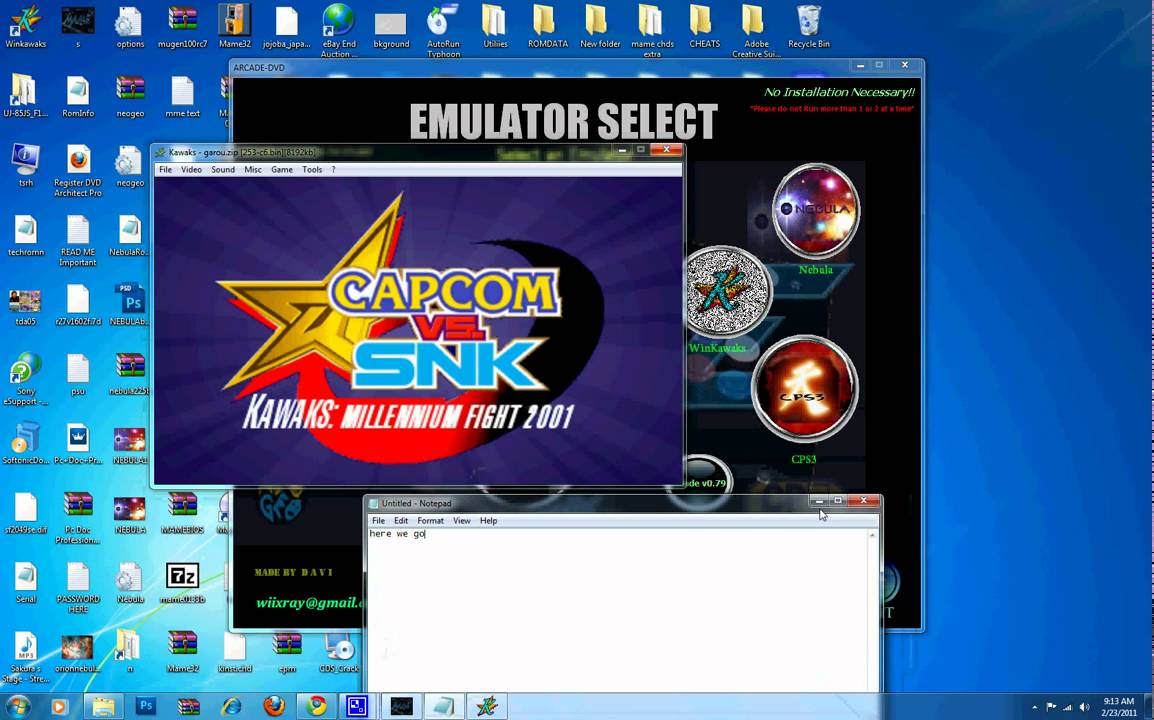
Task: Open Photoshop from the taskbar
Action: pyautogui.click(x=146, y=706)
